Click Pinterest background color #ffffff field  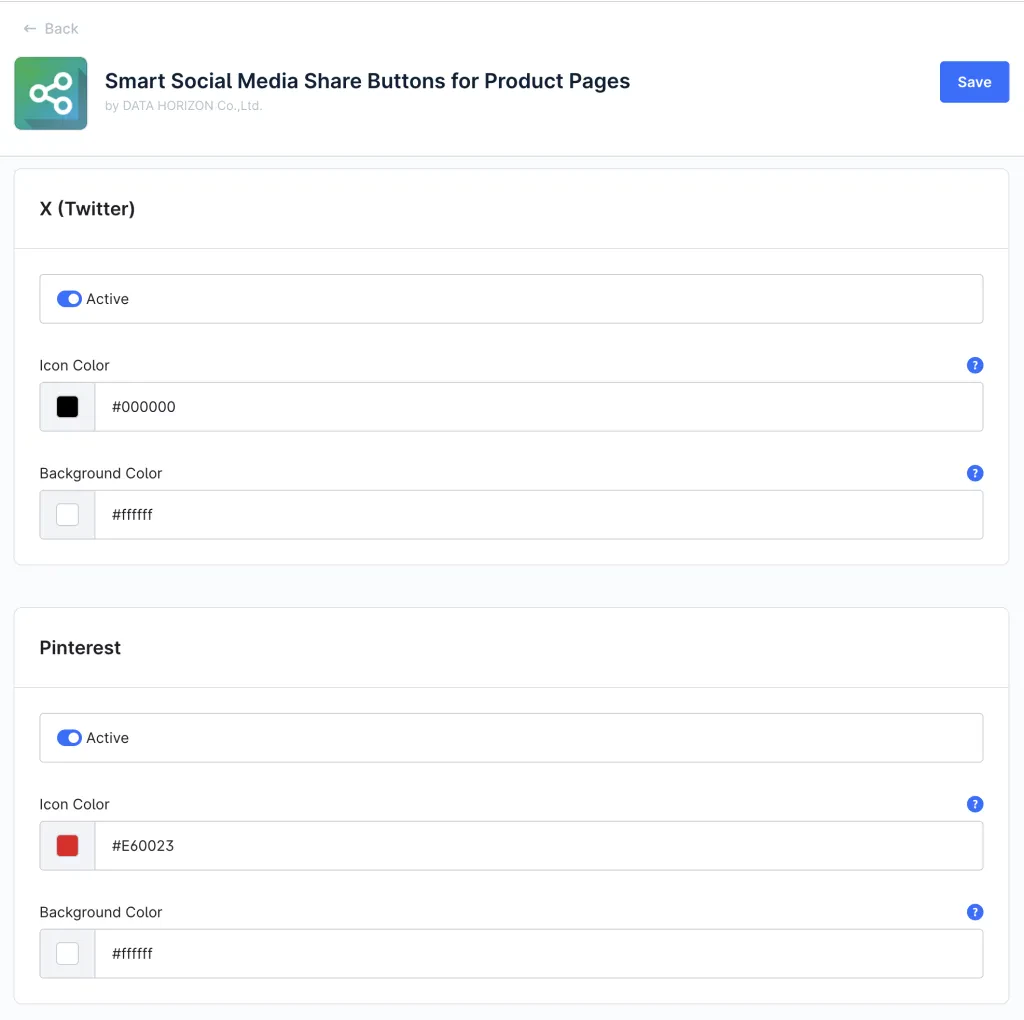pyautogui.click(x=538, y=954)
